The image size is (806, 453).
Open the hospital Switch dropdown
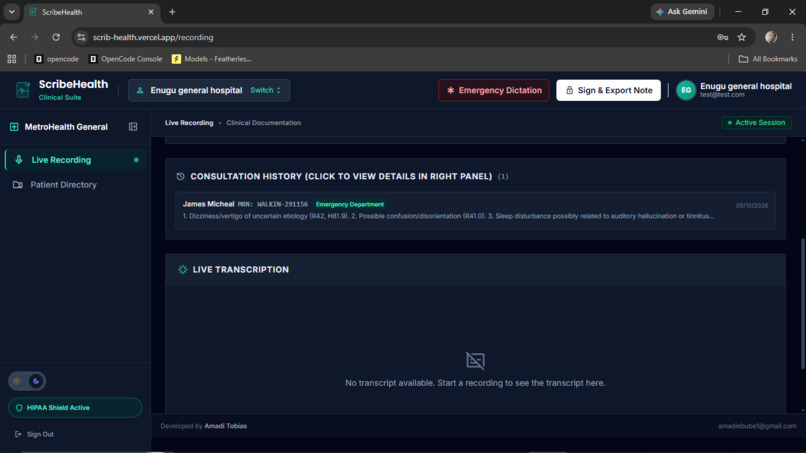pos(265,90)
